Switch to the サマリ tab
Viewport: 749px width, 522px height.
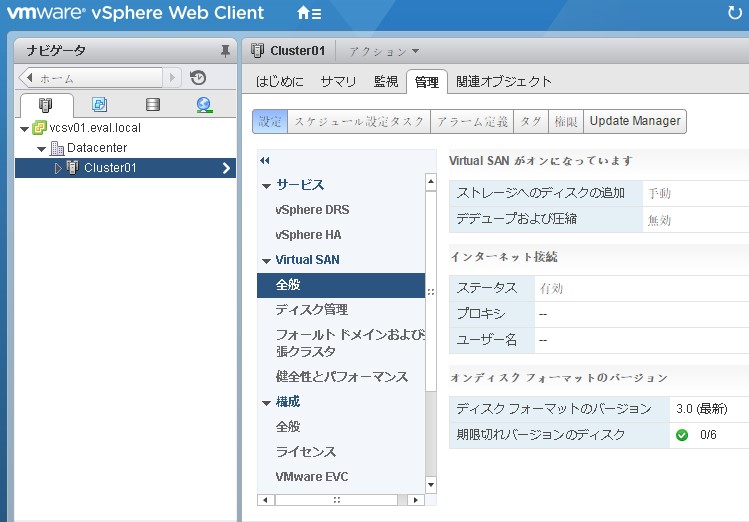[x=338, y=82]
